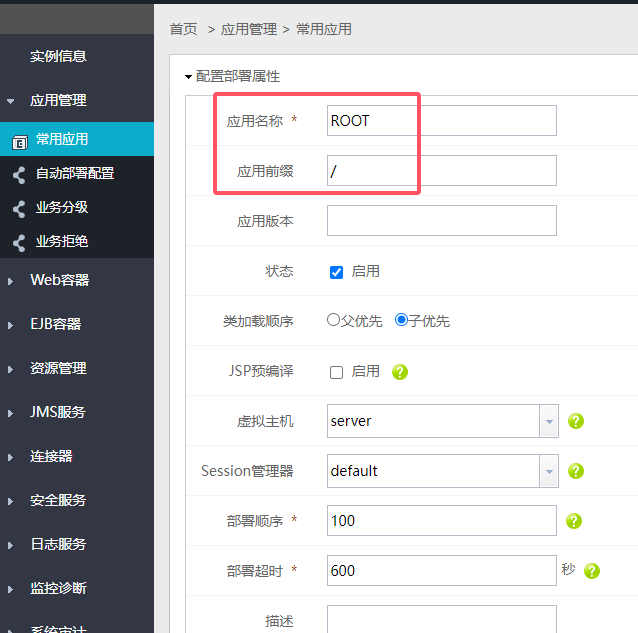This screenshot has height=633, width=638.
Task: Select the 父优先 radio button
Action: pyautogui.click(x=333, y=320)
